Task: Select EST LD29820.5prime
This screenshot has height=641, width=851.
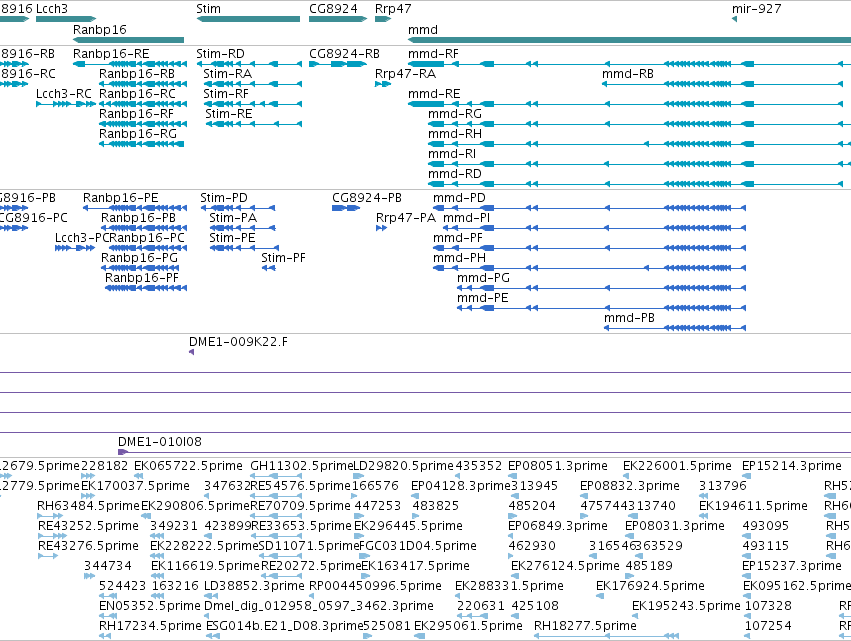Action: click(403, 466)
